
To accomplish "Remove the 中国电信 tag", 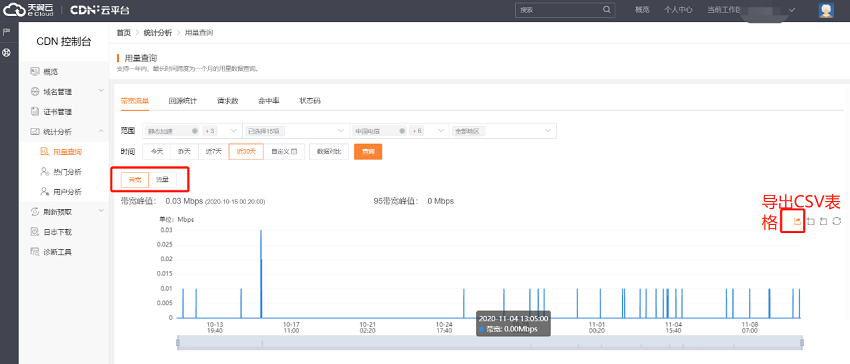I will pyautogui.click(x=402, y=131).
